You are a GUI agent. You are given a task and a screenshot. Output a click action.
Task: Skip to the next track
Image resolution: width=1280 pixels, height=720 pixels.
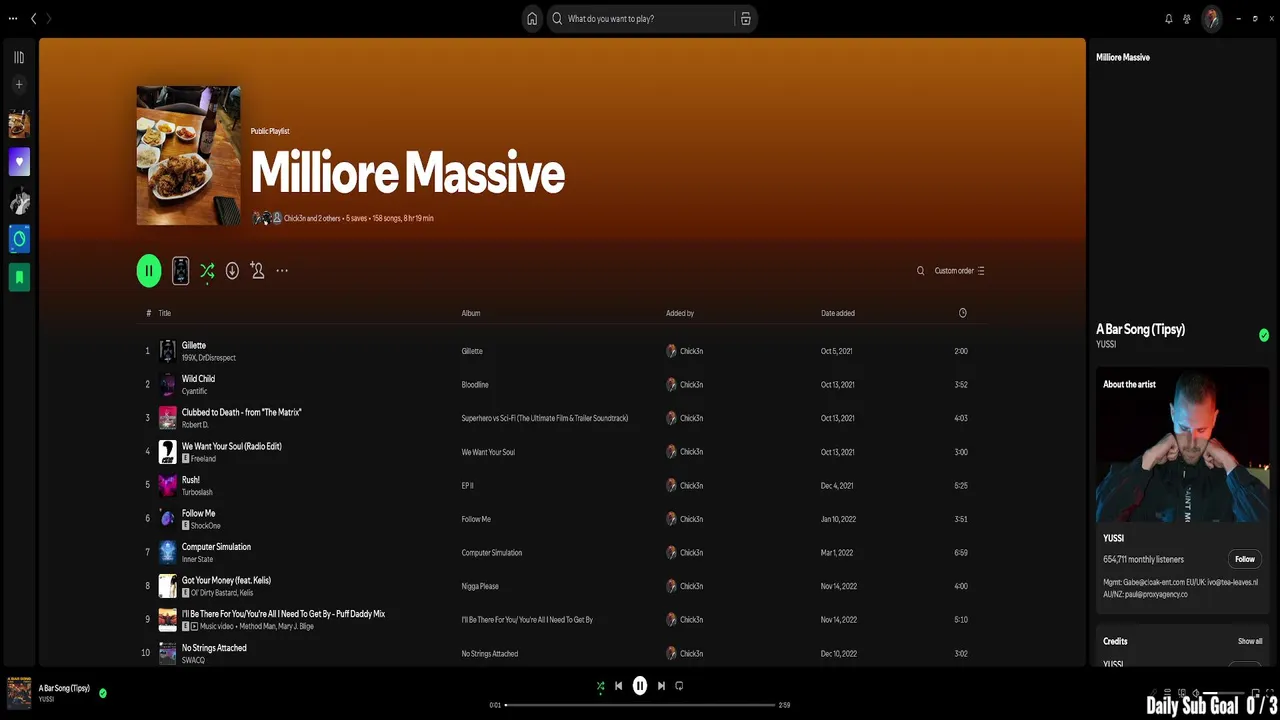coord(661,686)
